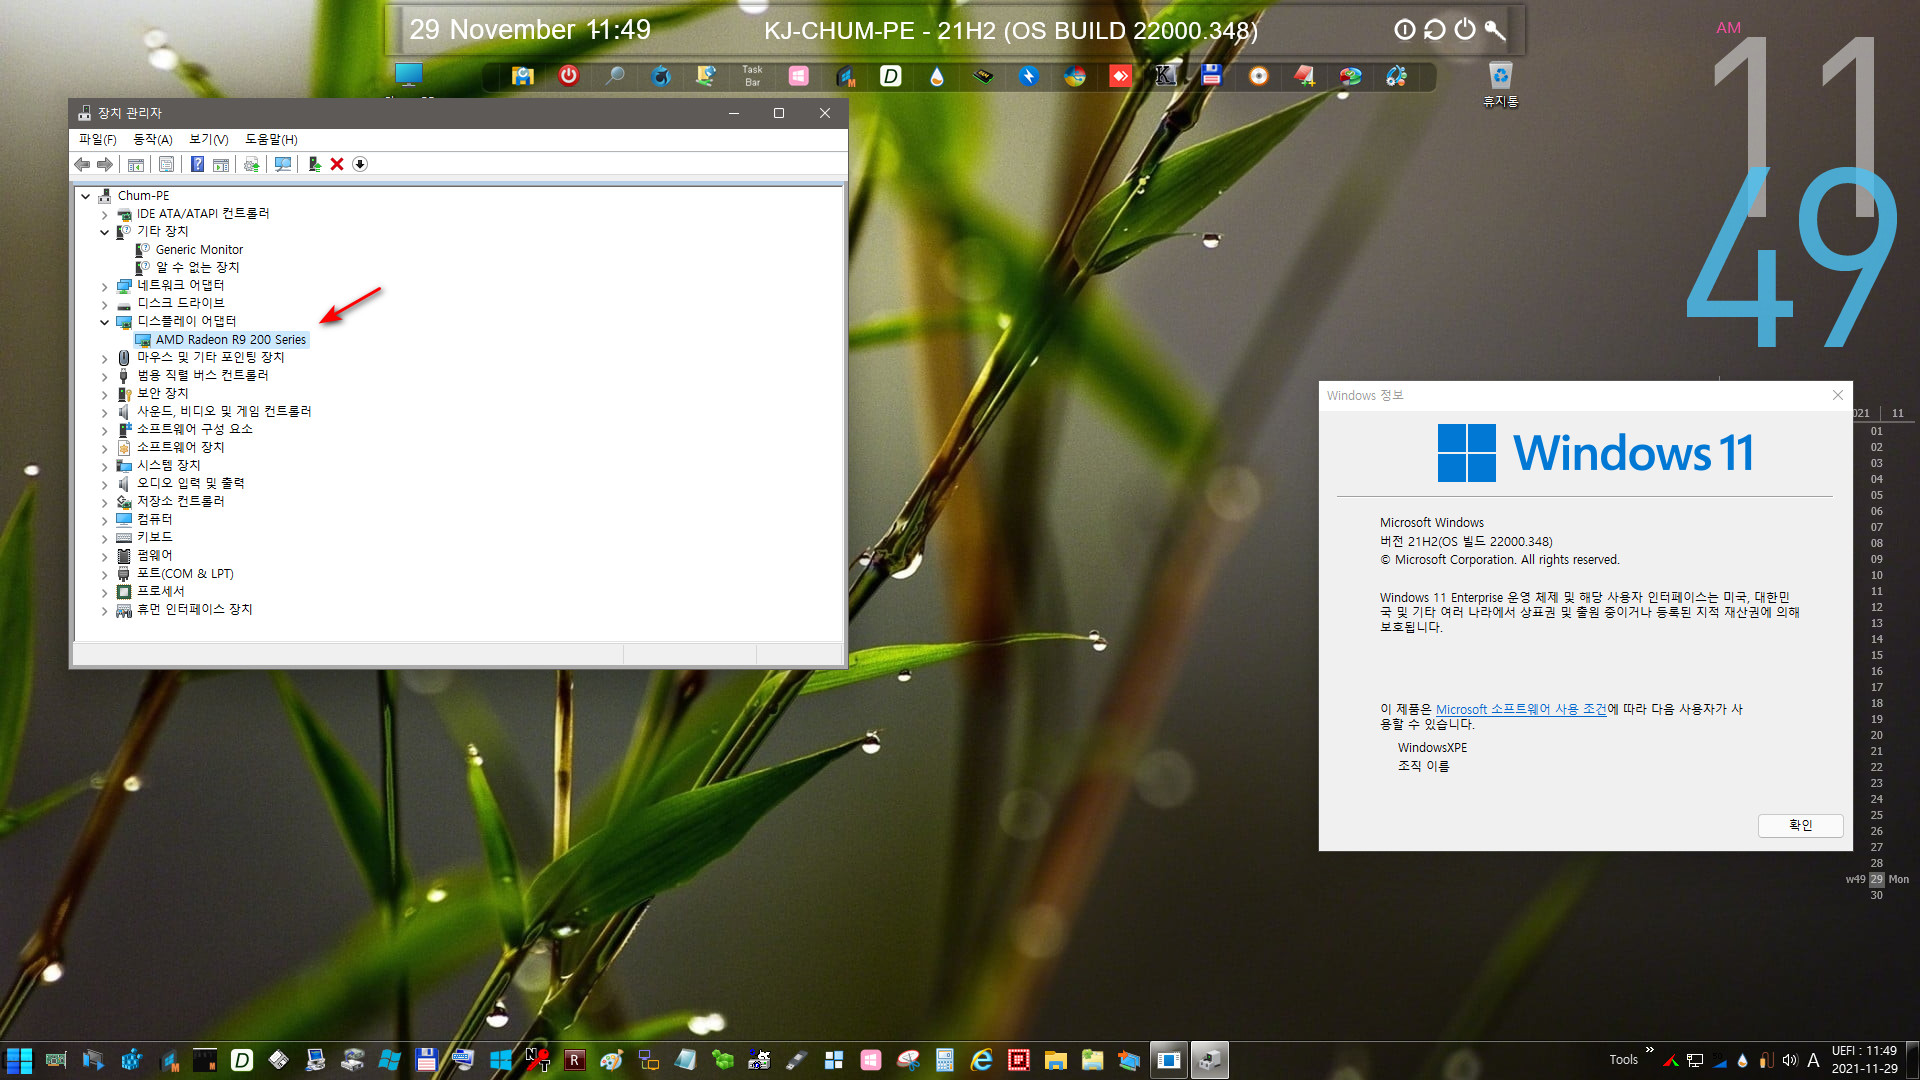1920x1080 pixels.
Task: Expand the 포트(COM & LPT) node
Action: (104, 574)
